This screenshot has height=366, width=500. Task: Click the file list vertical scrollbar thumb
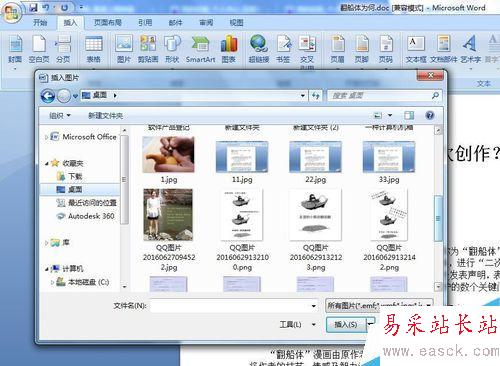pyautogui.click(x=438, y=219)
